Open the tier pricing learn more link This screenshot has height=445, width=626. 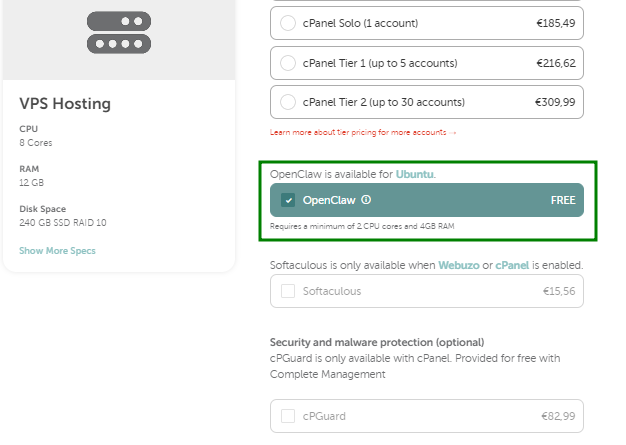pyautogui.click(x=363, y=132)
